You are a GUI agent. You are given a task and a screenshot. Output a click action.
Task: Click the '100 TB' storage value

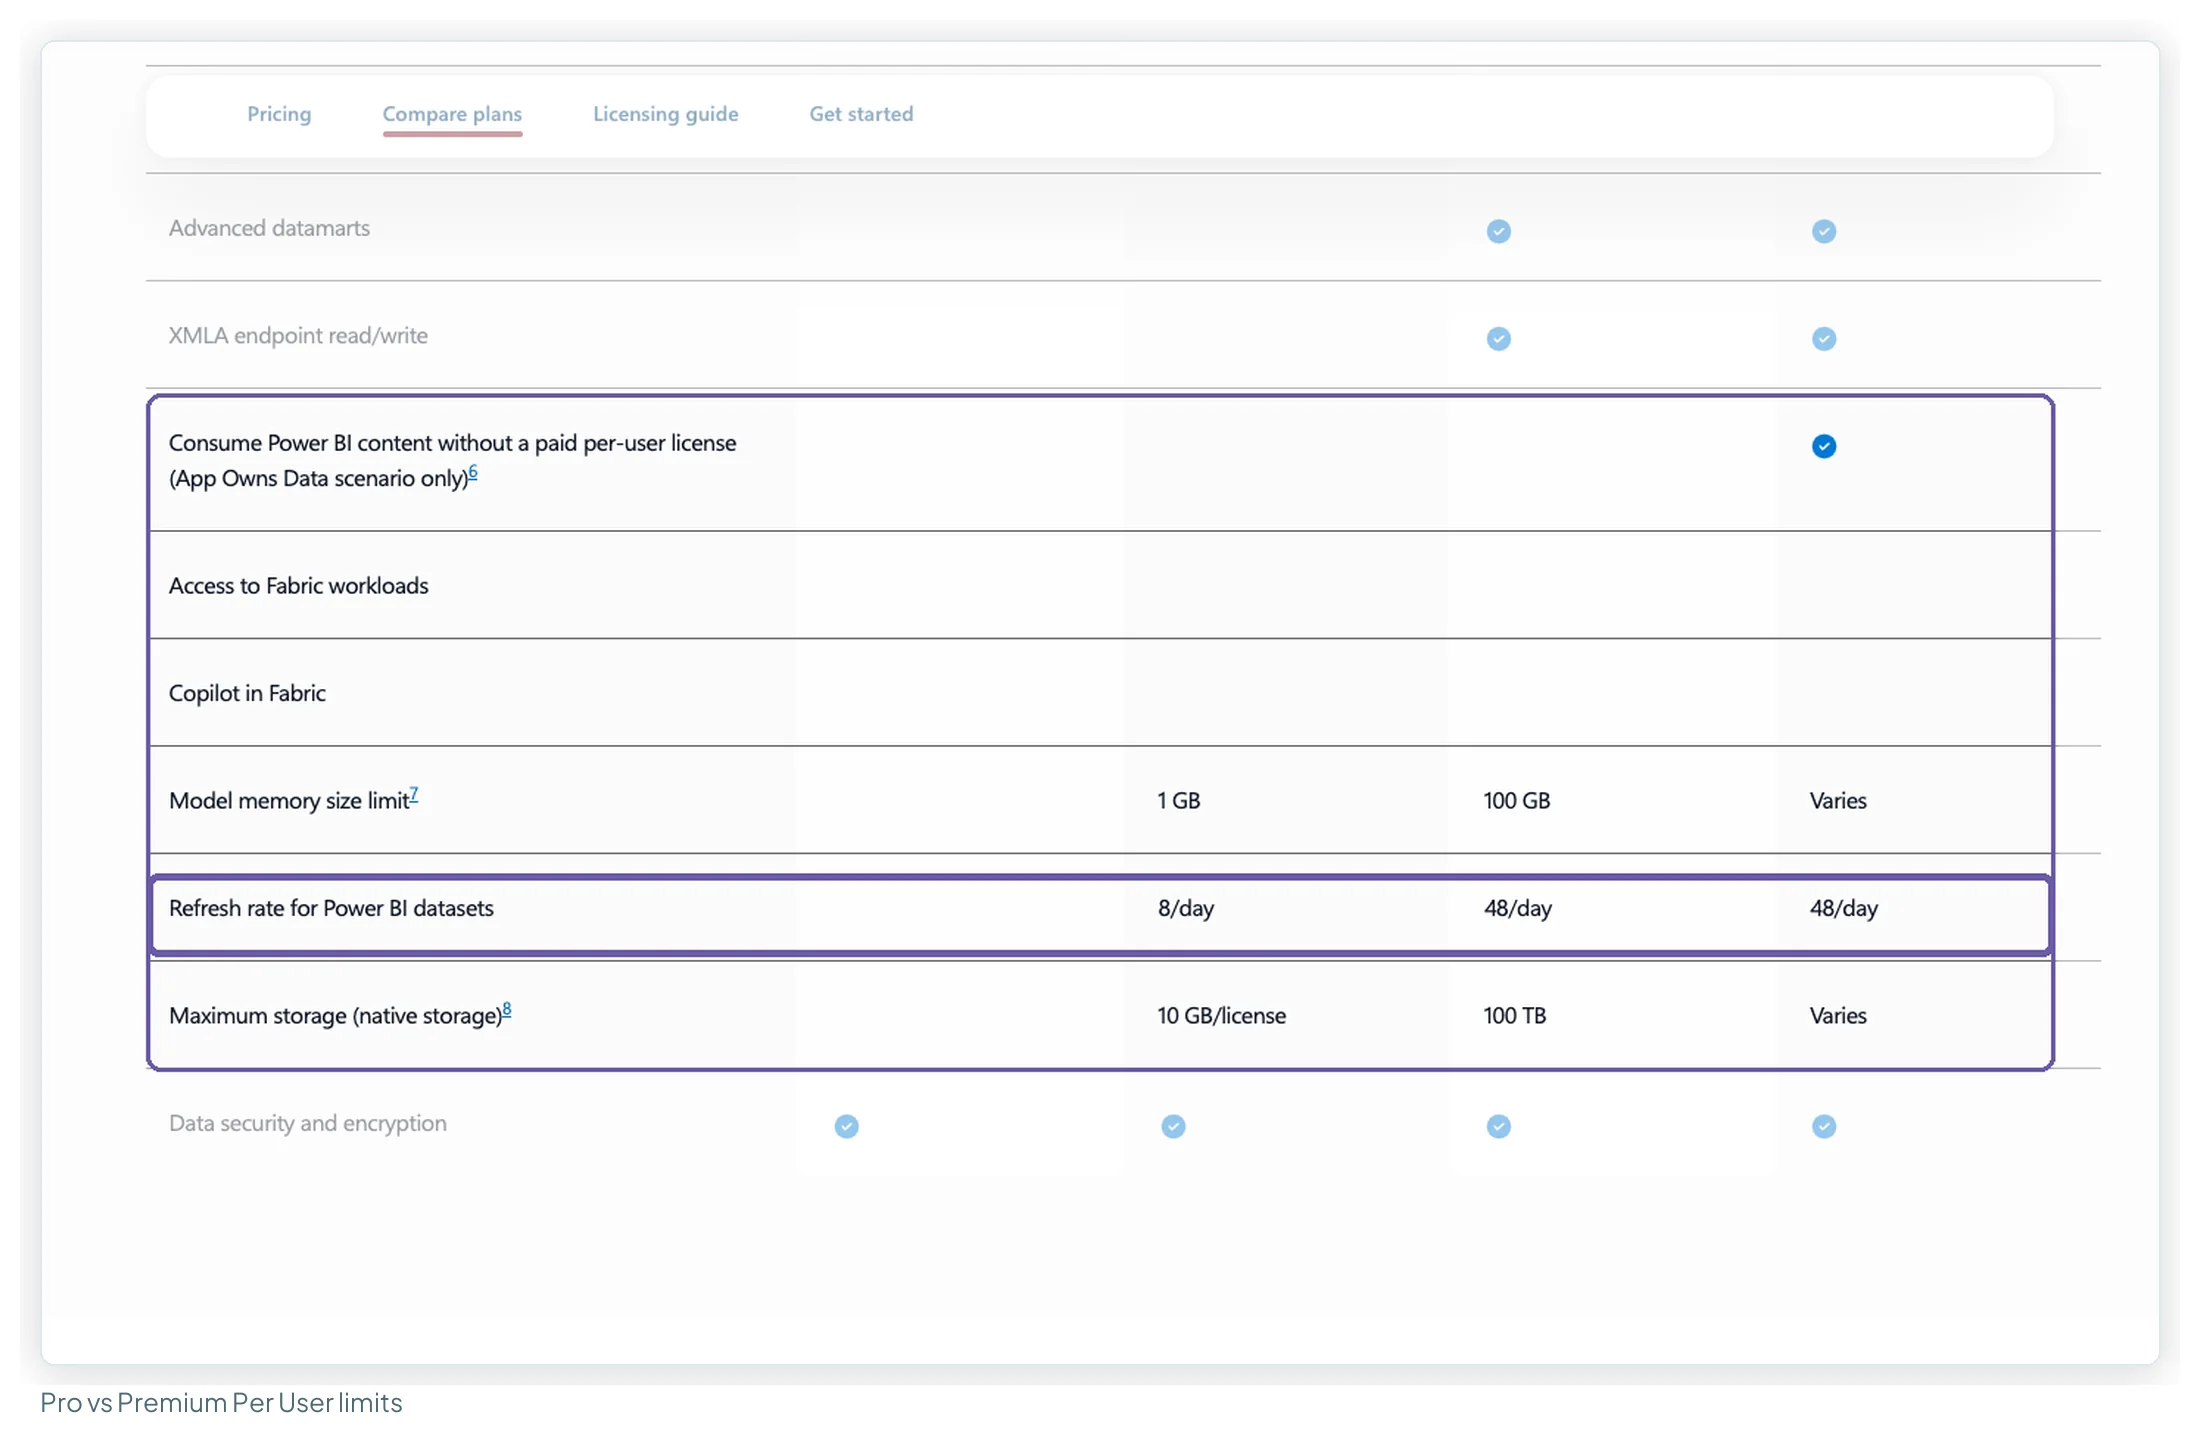point(1514,1016)
